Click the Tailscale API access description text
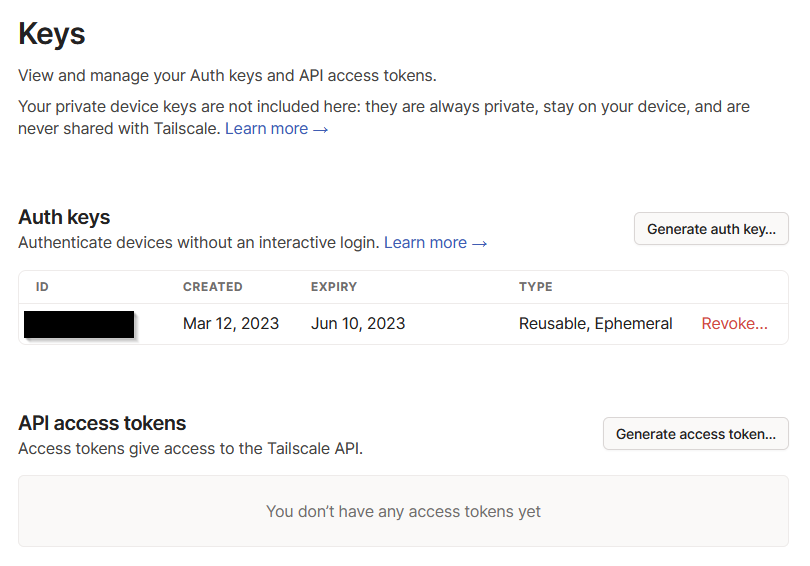 click(x=190, y=449)
